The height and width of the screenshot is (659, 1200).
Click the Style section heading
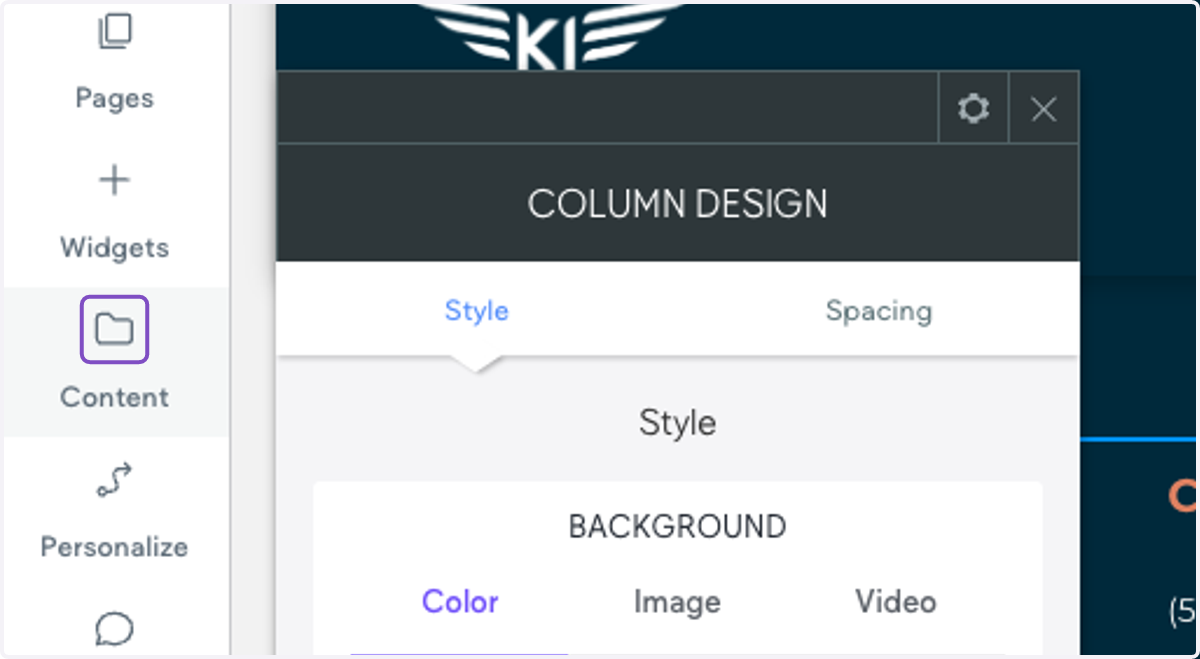click(x=678, y=423)
